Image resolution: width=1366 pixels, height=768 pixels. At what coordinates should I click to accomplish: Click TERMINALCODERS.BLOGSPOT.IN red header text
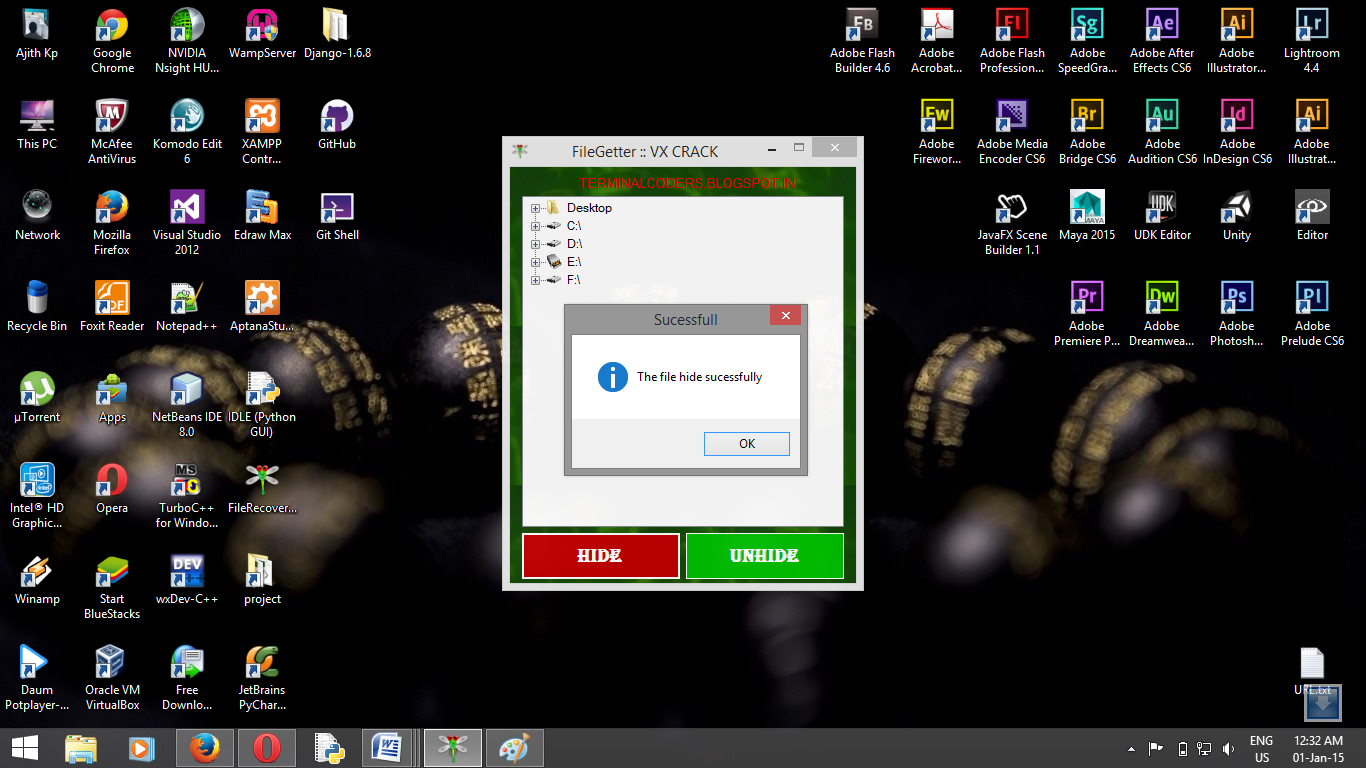(688, 184)
